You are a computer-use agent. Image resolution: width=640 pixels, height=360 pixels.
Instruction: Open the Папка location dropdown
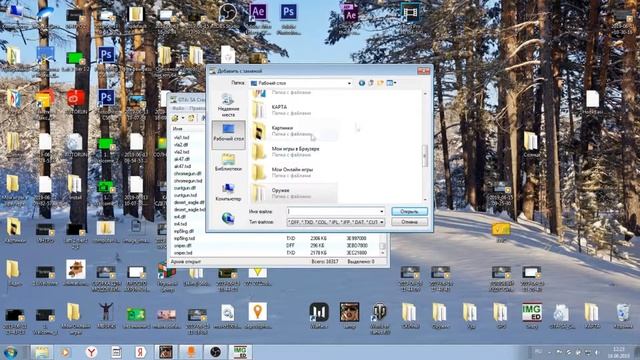pos(301,83)
